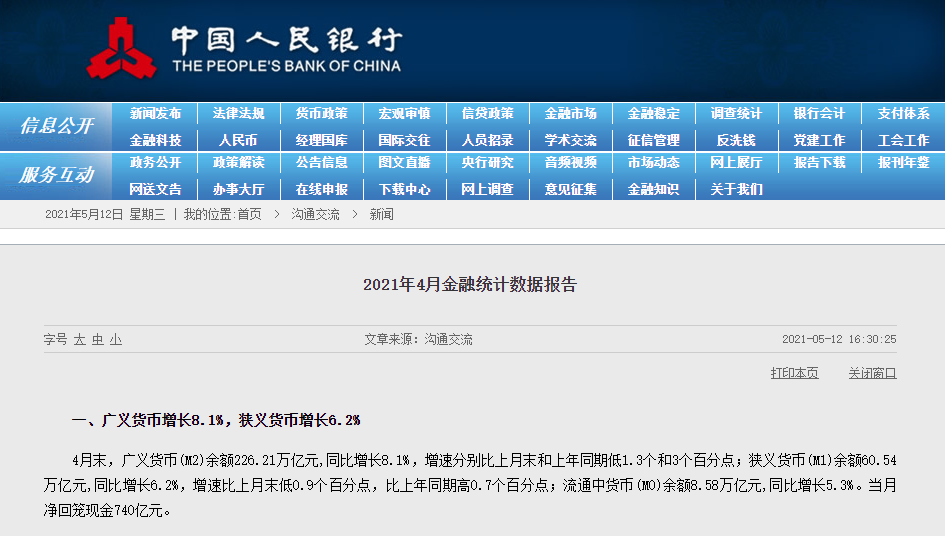Open 反洗钱 navigation link
The width and height of the screenshot is (945, 536).
(x=736, y=140)
